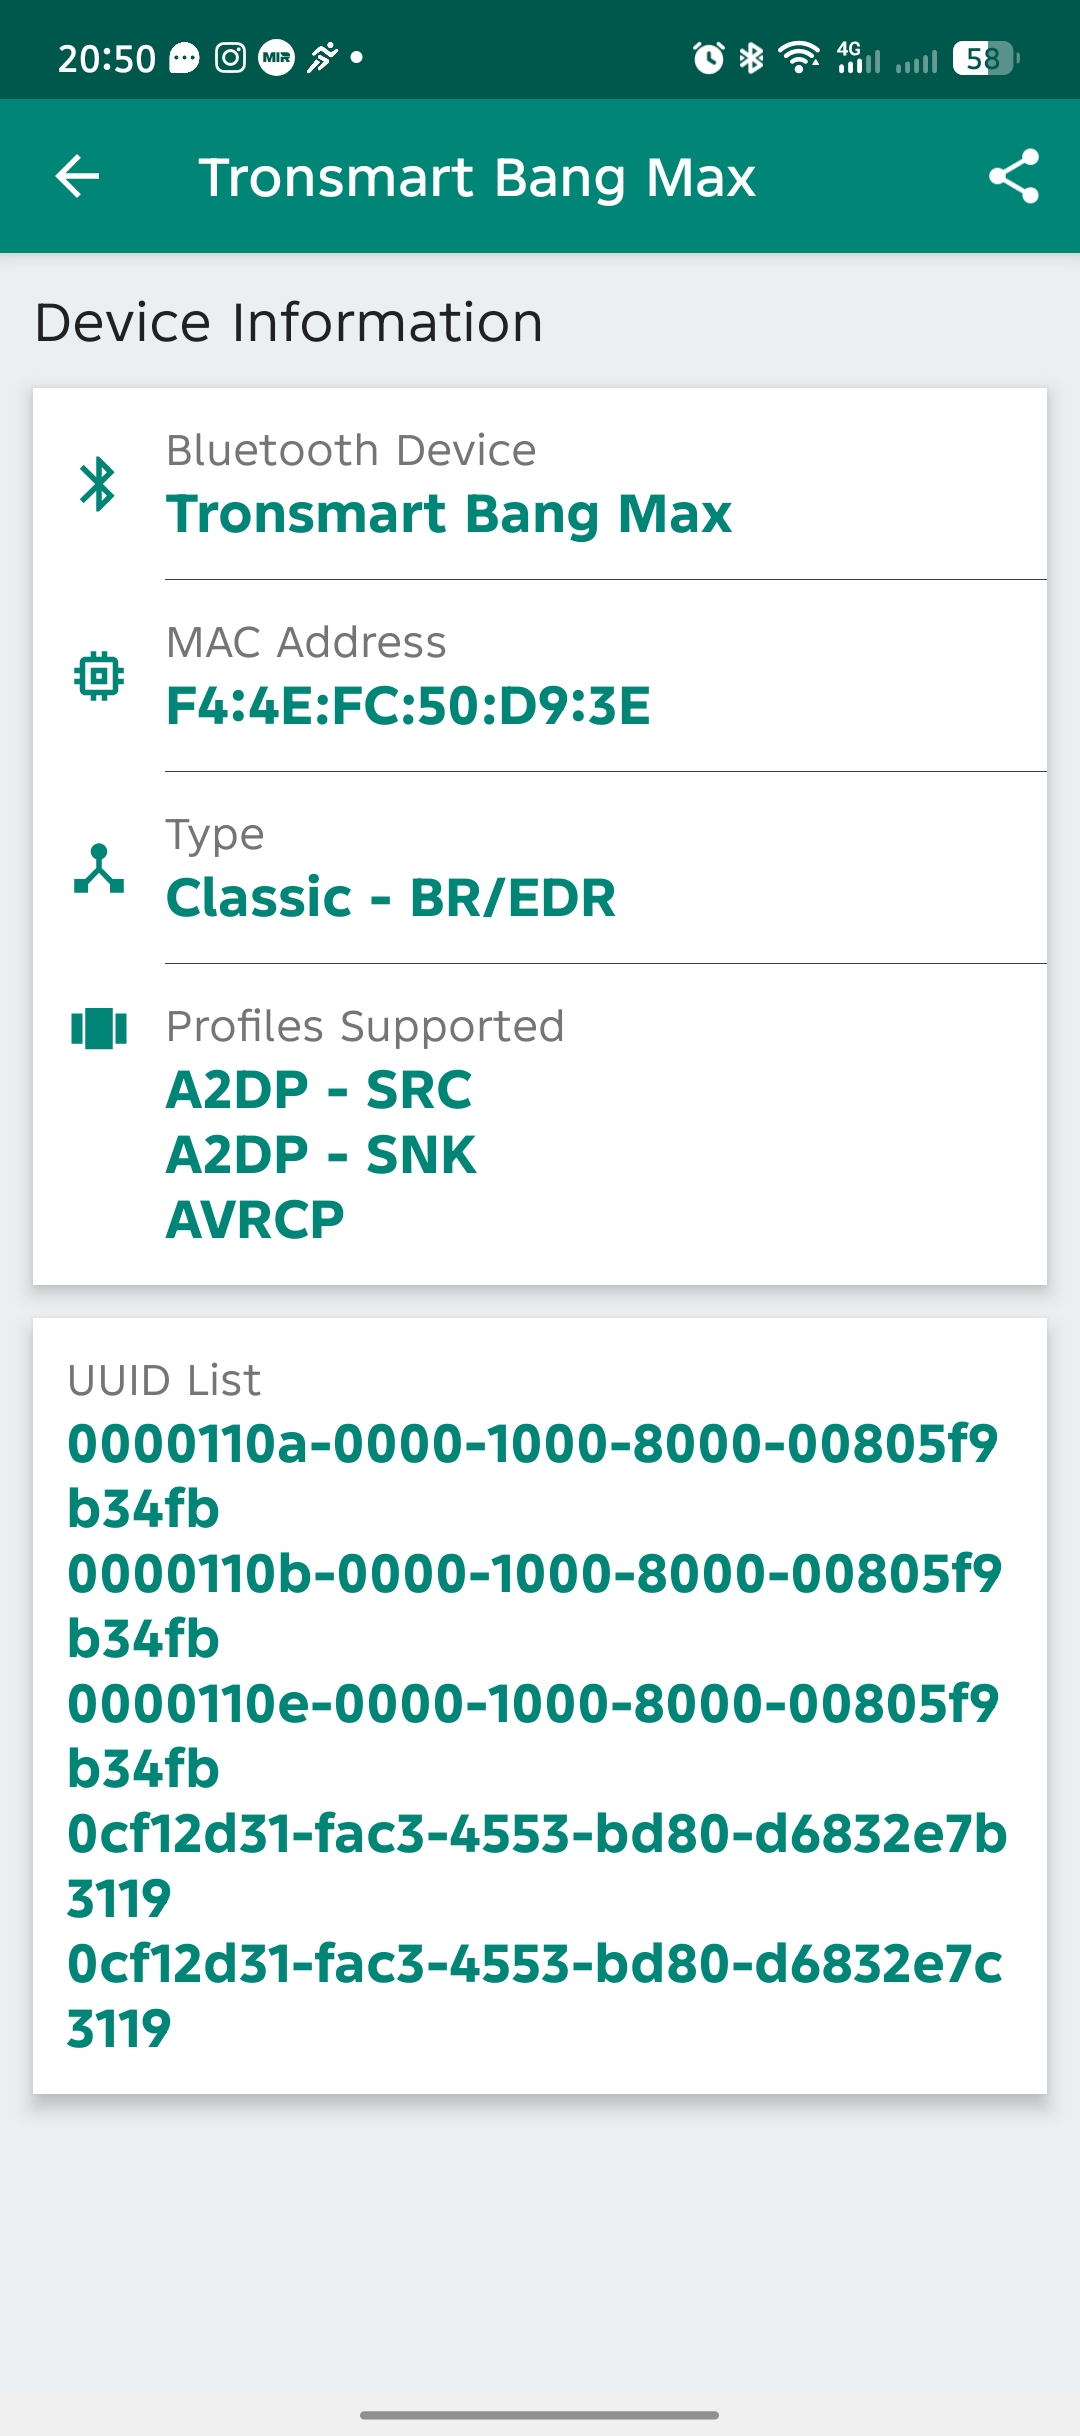Tap the Bluetooth status bar icon
Viewport: 1080px width, 2436px height.
pos(751,58)
